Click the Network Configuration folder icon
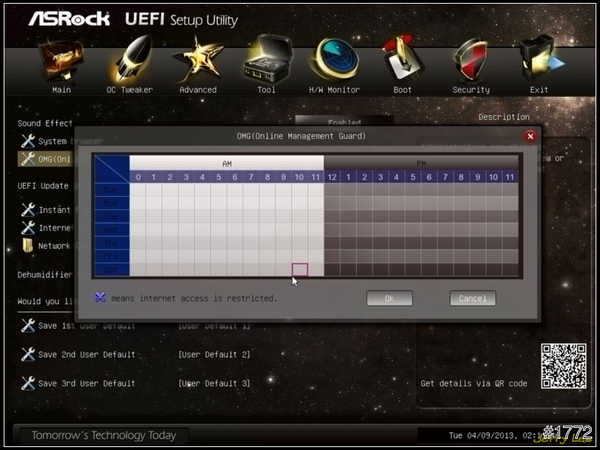600x450 pixels. (x=28, y=245)
